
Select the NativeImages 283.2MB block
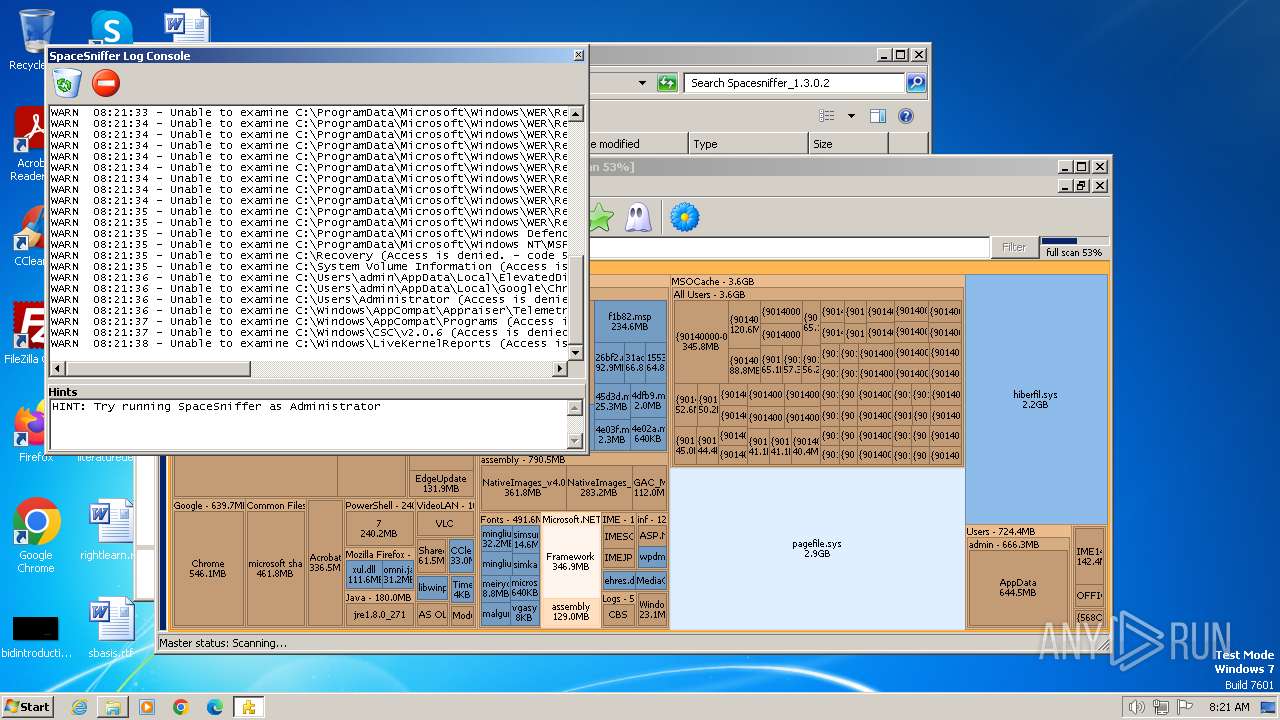coord(598,487)
